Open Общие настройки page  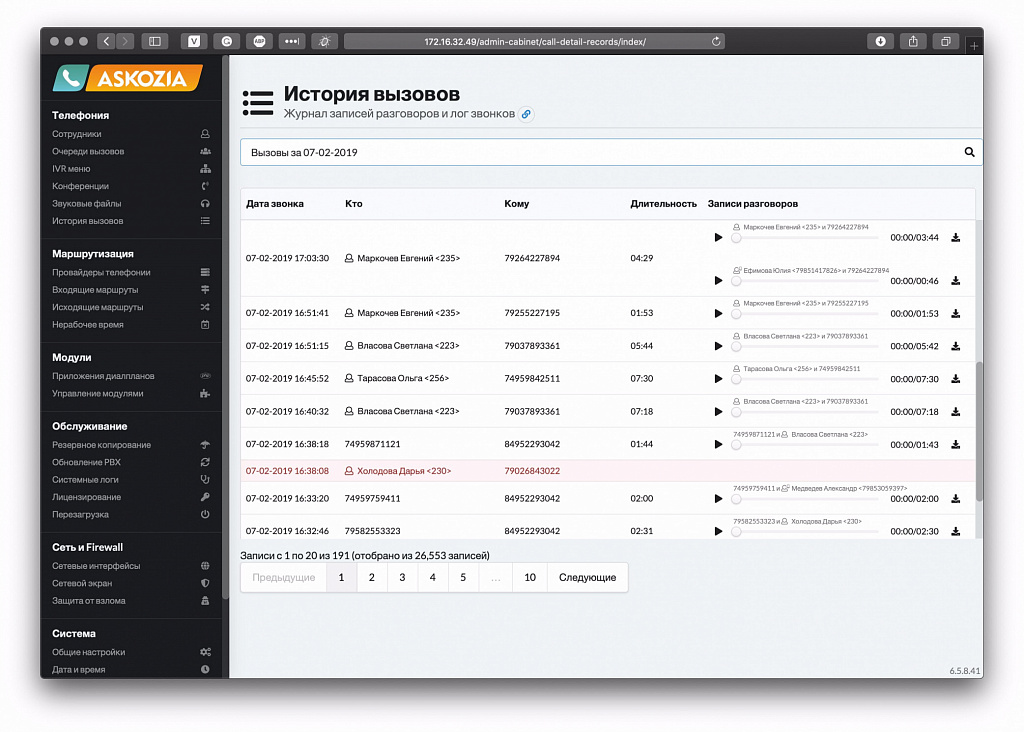point(89,652)
